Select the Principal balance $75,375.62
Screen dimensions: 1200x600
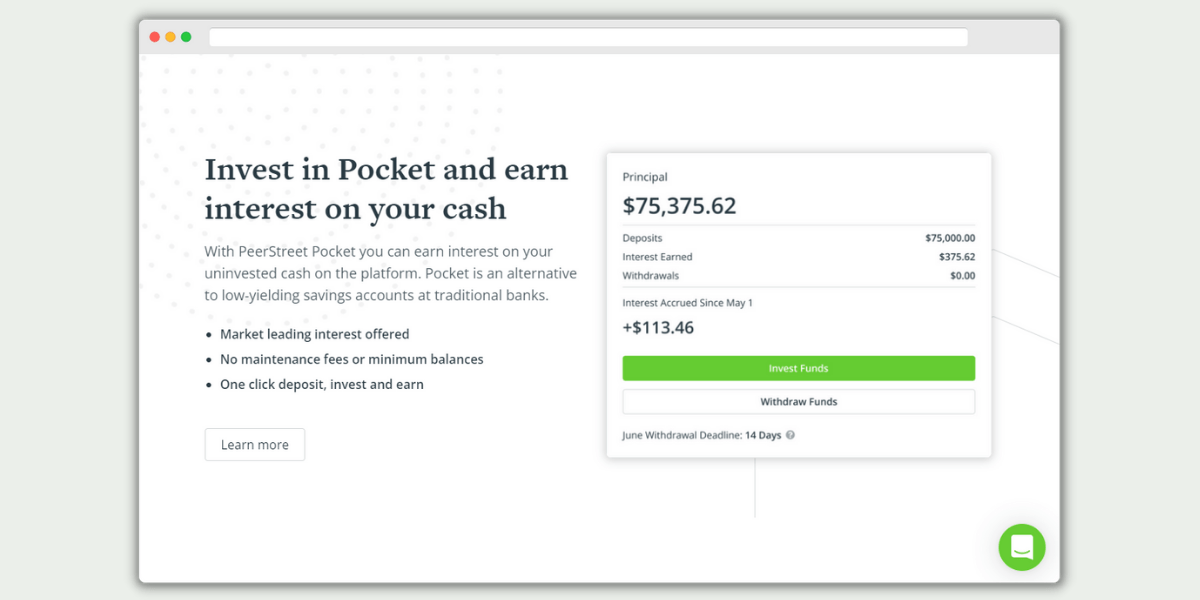[680, 205]
